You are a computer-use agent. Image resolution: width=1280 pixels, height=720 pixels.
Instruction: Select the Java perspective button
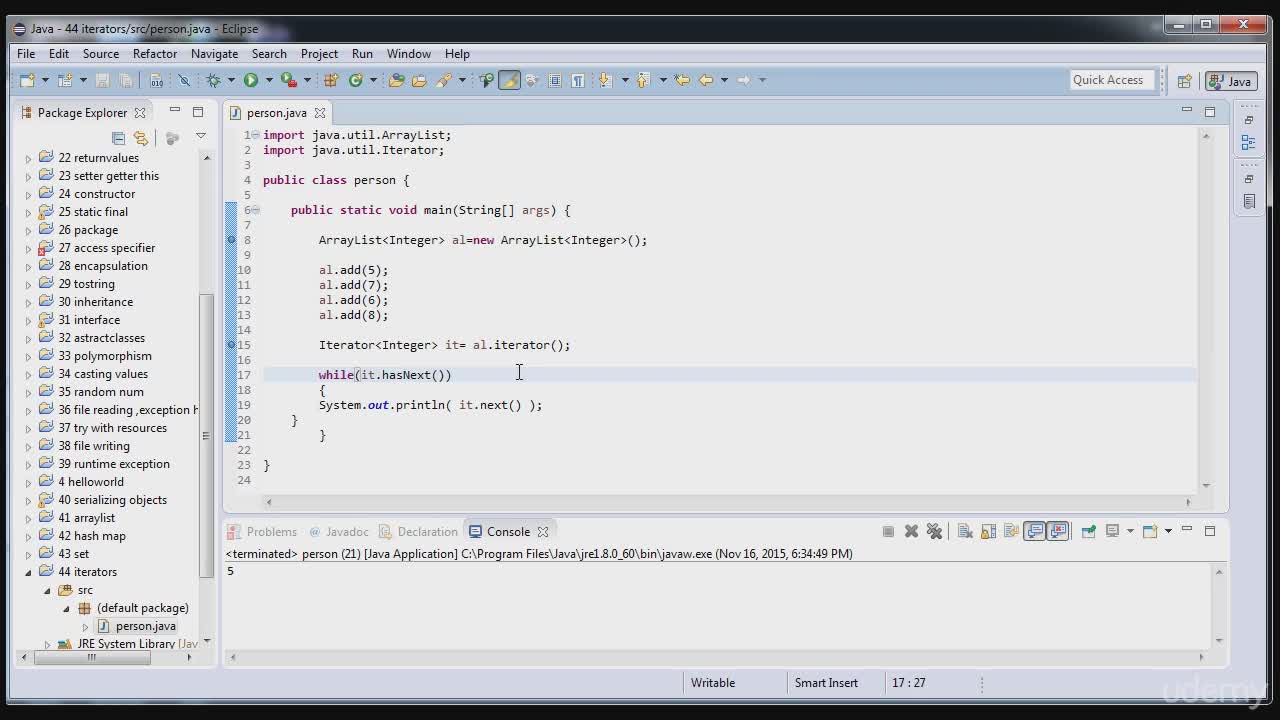pos(1230,81)
